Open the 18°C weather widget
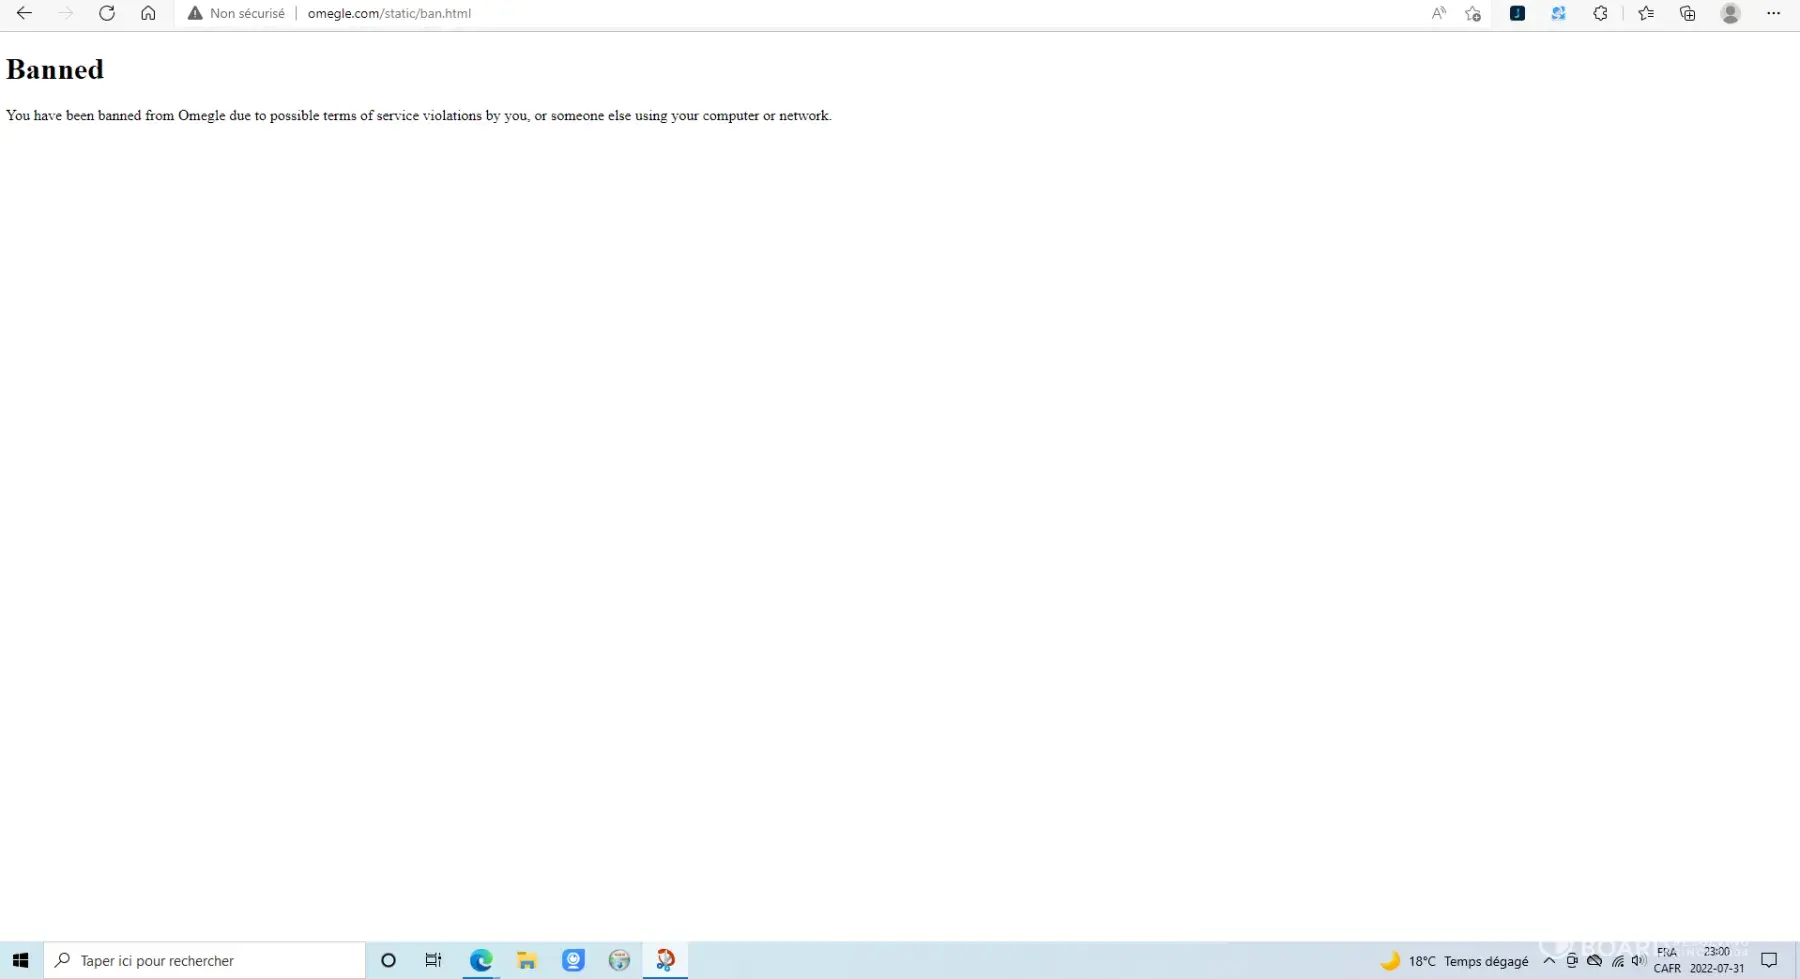Image resolution: width=1800 pixels, height=979 pixels. tap(1455, 960)
